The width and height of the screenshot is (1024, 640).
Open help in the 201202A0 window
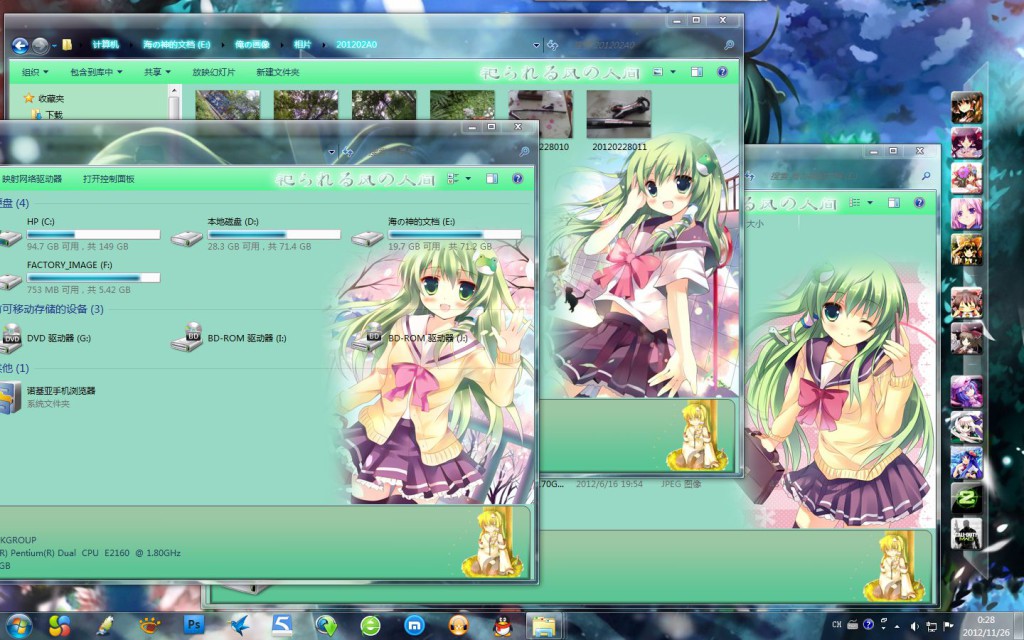click(x=722, y=72)
